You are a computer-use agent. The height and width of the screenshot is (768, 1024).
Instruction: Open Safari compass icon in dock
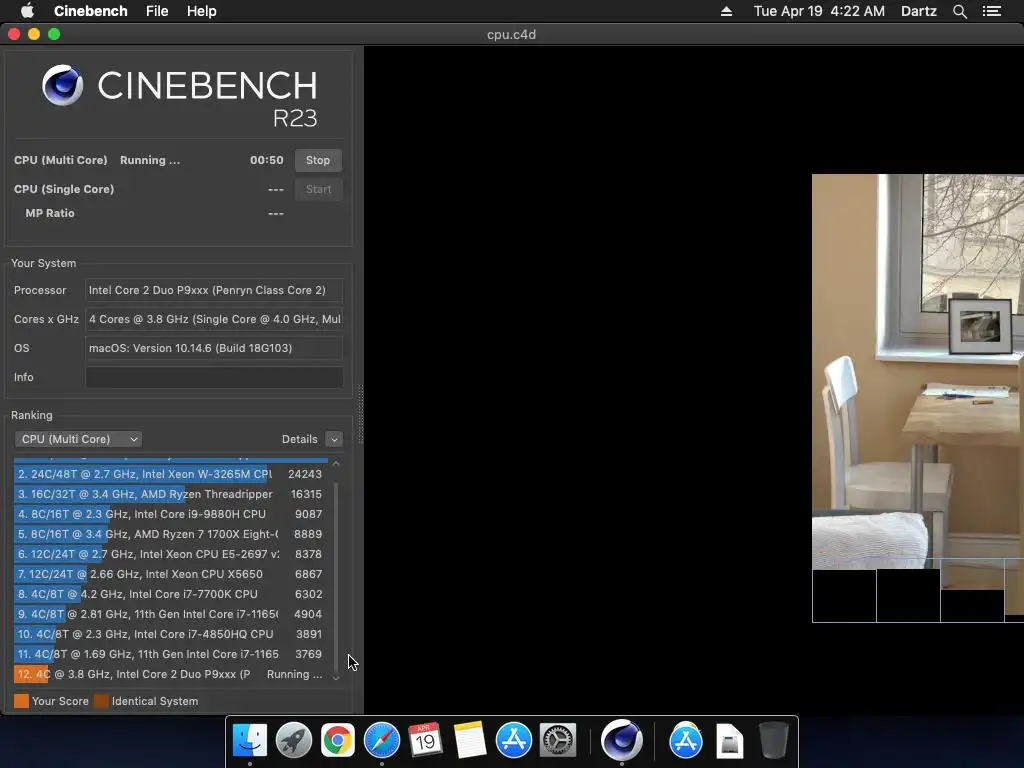coord(381,741)
